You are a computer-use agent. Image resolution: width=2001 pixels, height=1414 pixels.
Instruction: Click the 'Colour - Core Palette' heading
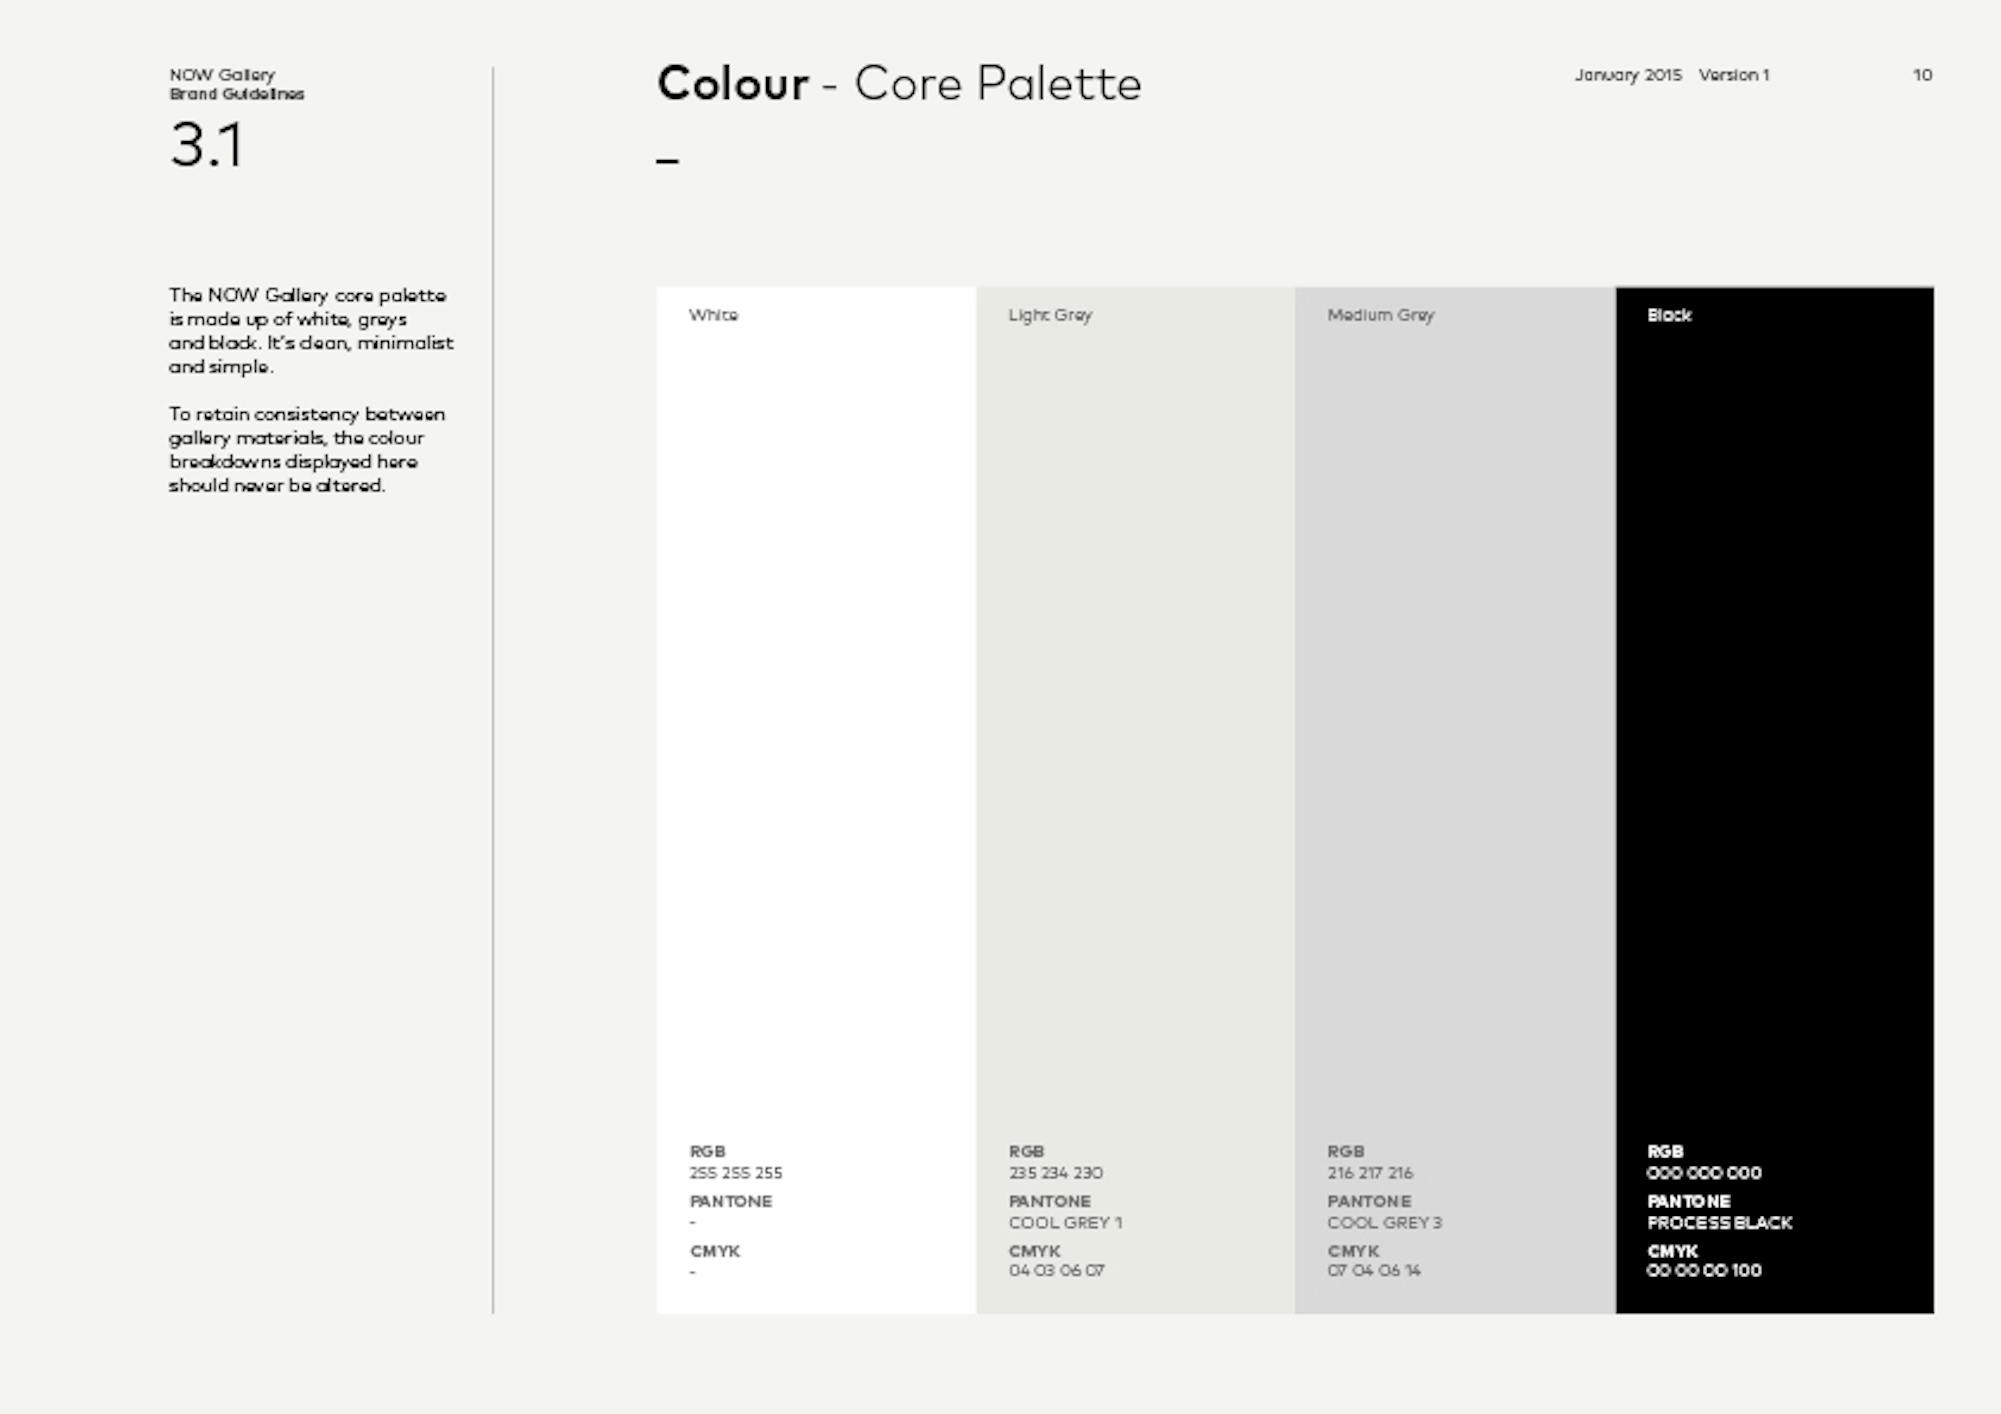click(x=898, y=83)
